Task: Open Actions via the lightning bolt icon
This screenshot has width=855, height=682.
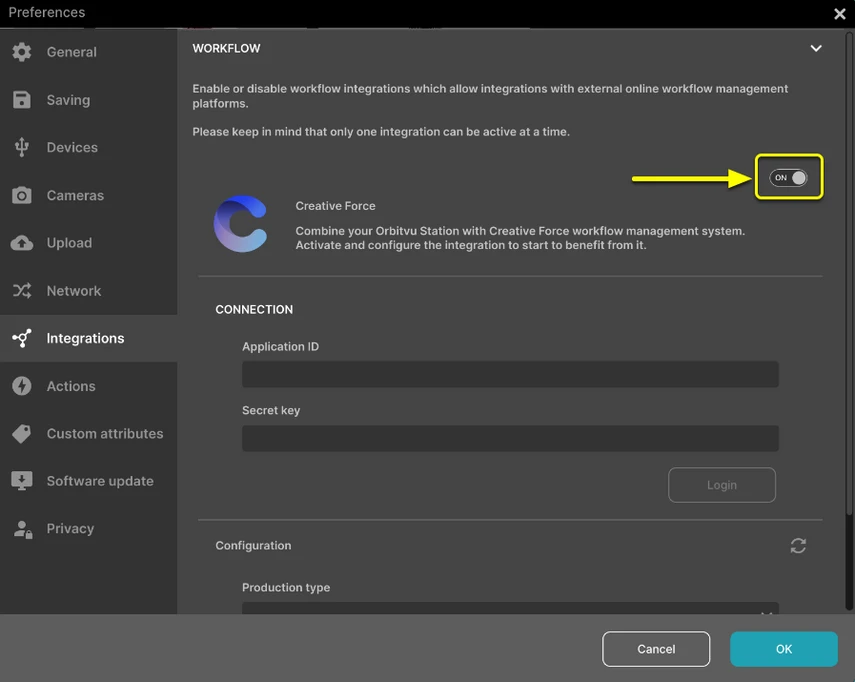Action: point(22,386)
